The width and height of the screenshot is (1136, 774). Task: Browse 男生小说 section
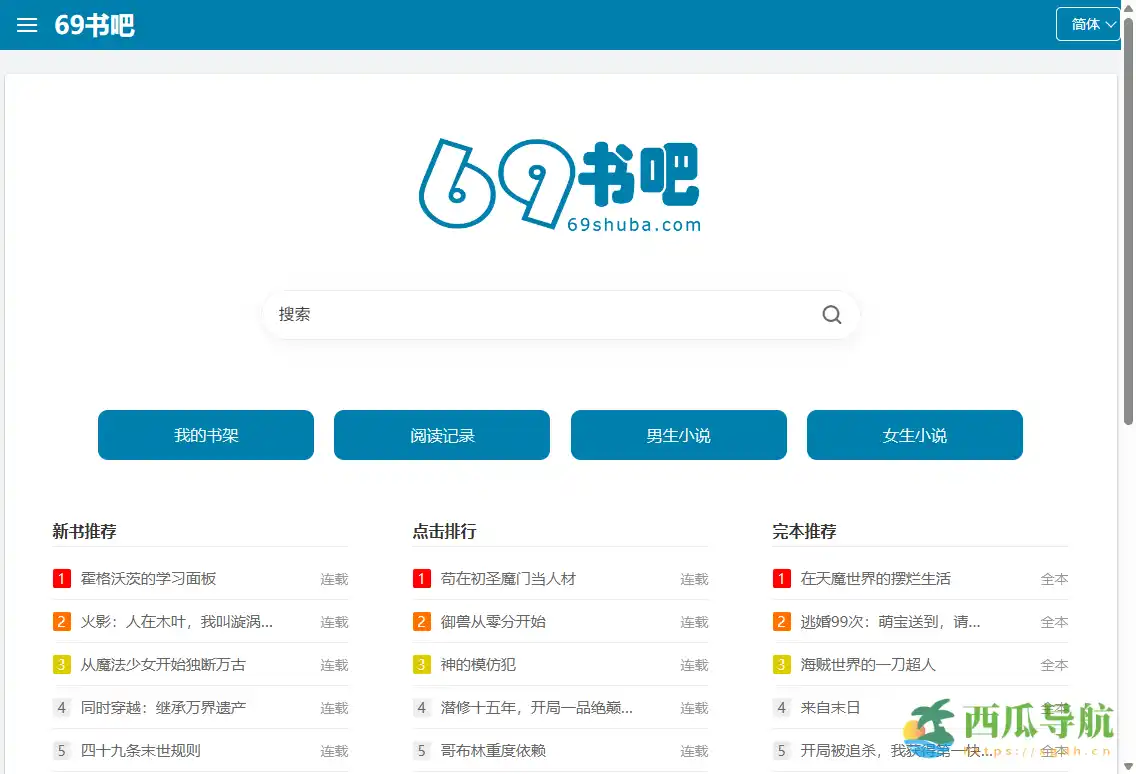click(x=678, y=435)
